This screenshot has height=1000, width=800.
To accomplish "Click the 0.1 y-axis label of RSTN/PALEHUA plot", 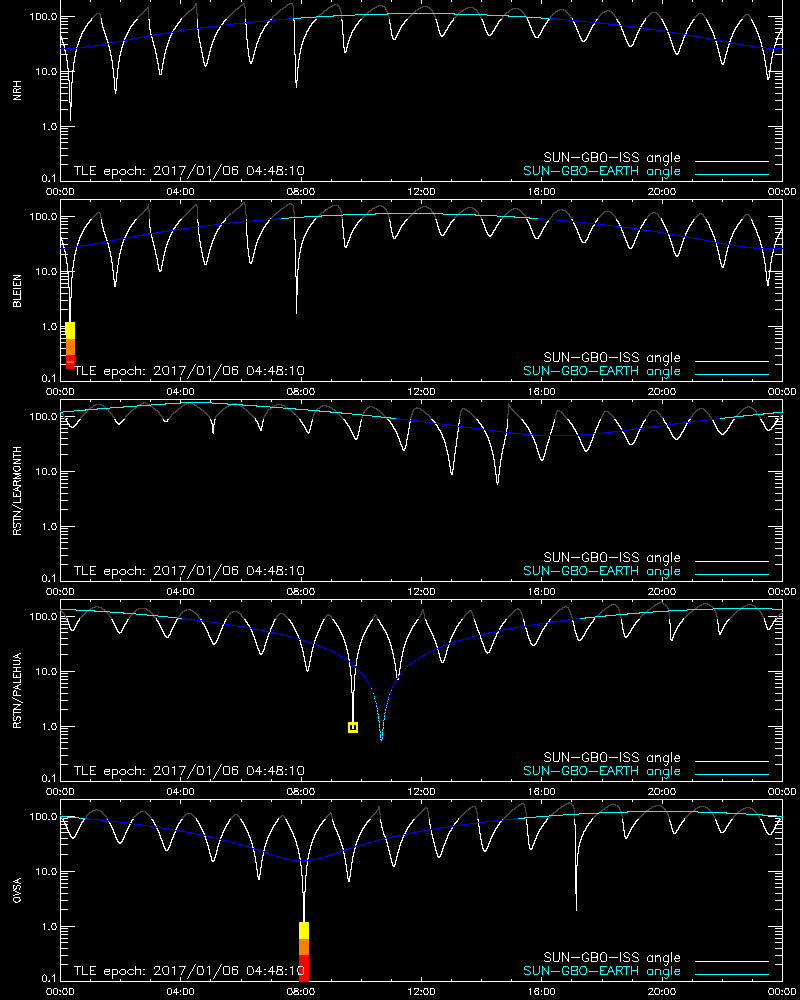I will pos(48,777).
